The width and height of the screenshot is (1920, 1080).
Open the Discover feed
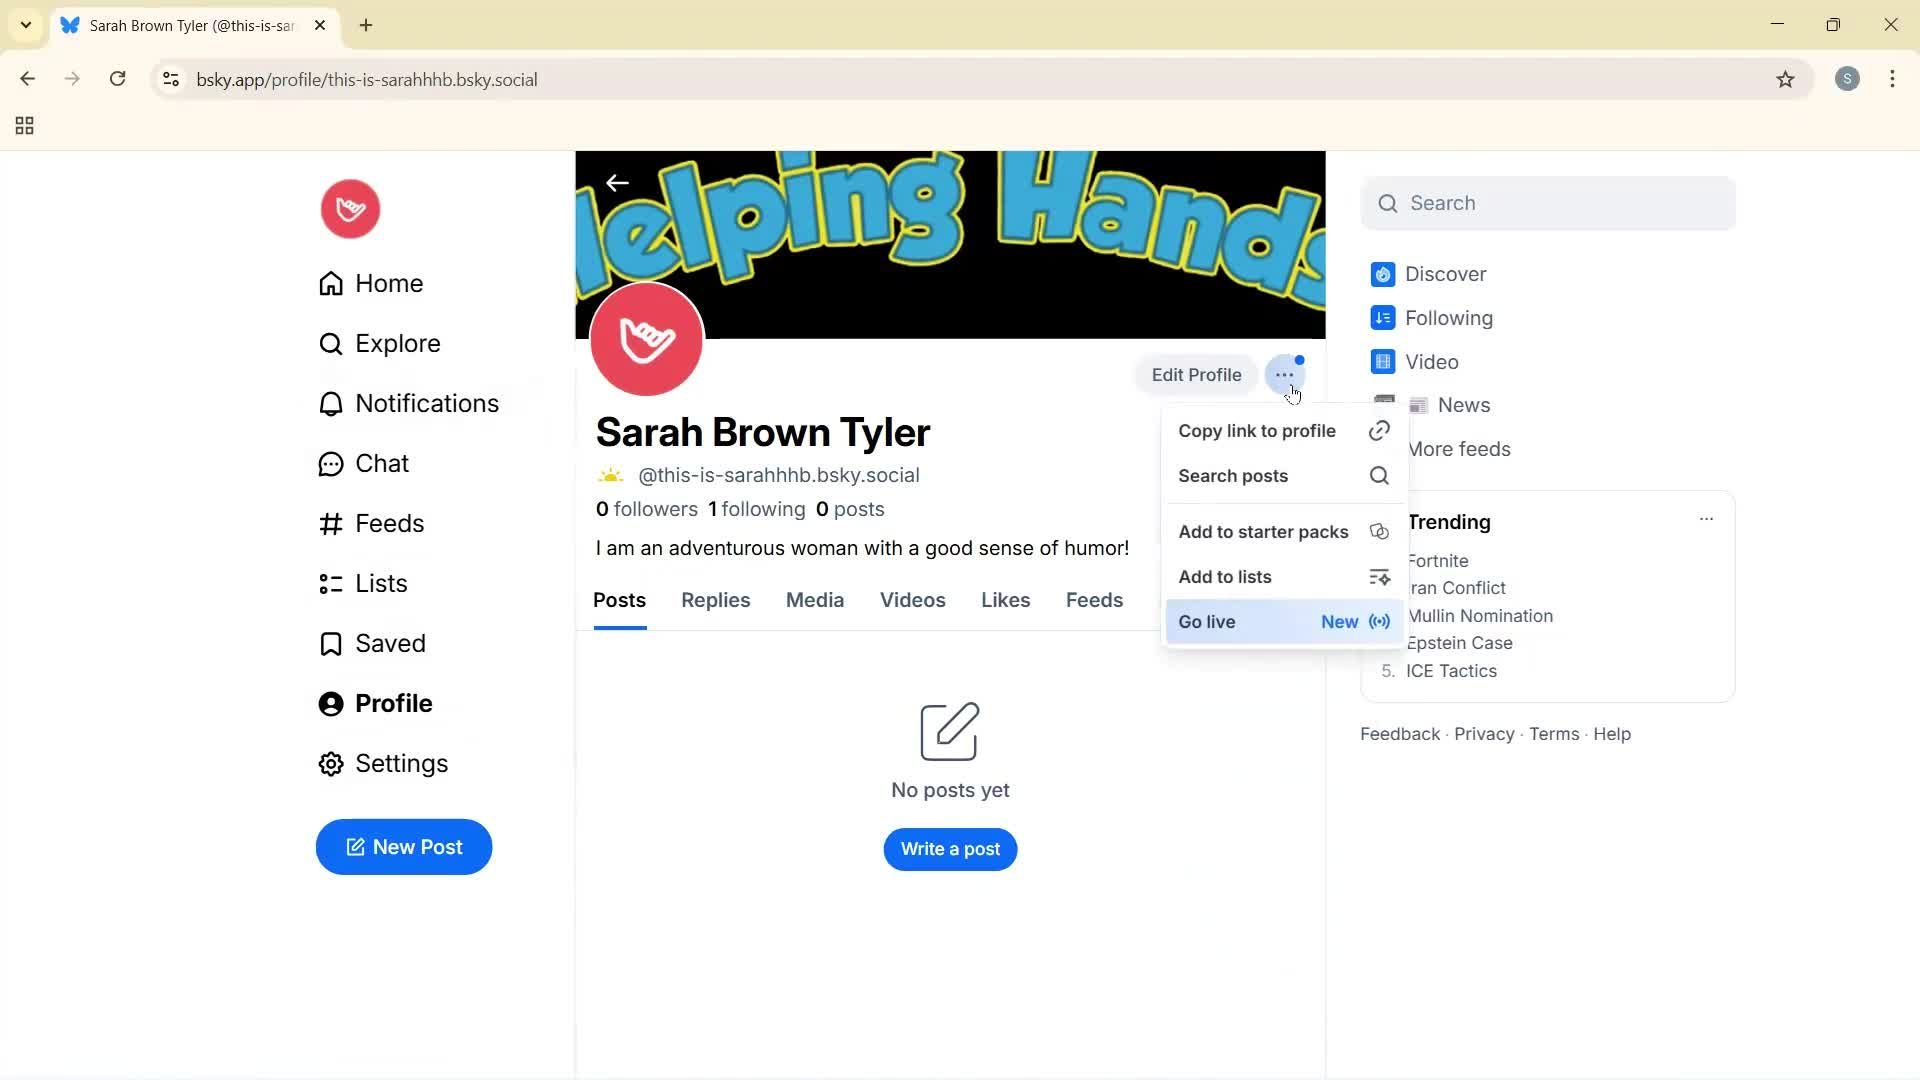(x=1447, y=273)
